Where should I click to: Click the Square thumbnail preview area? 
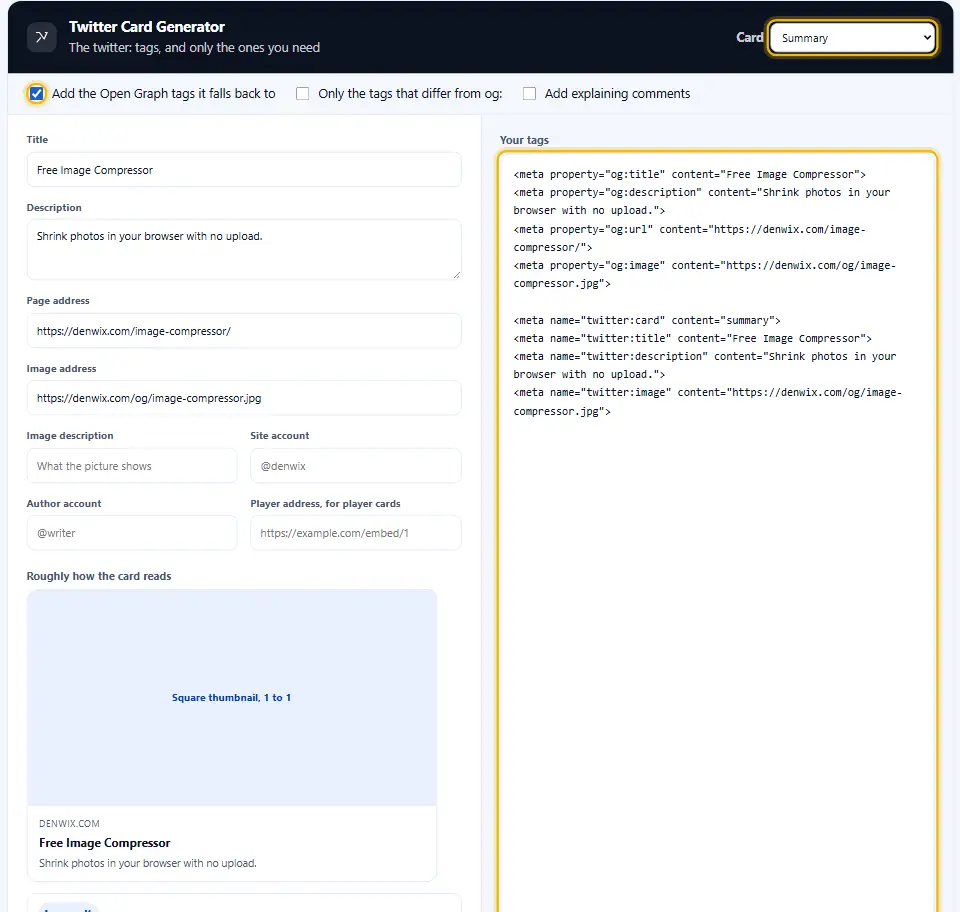231,698
